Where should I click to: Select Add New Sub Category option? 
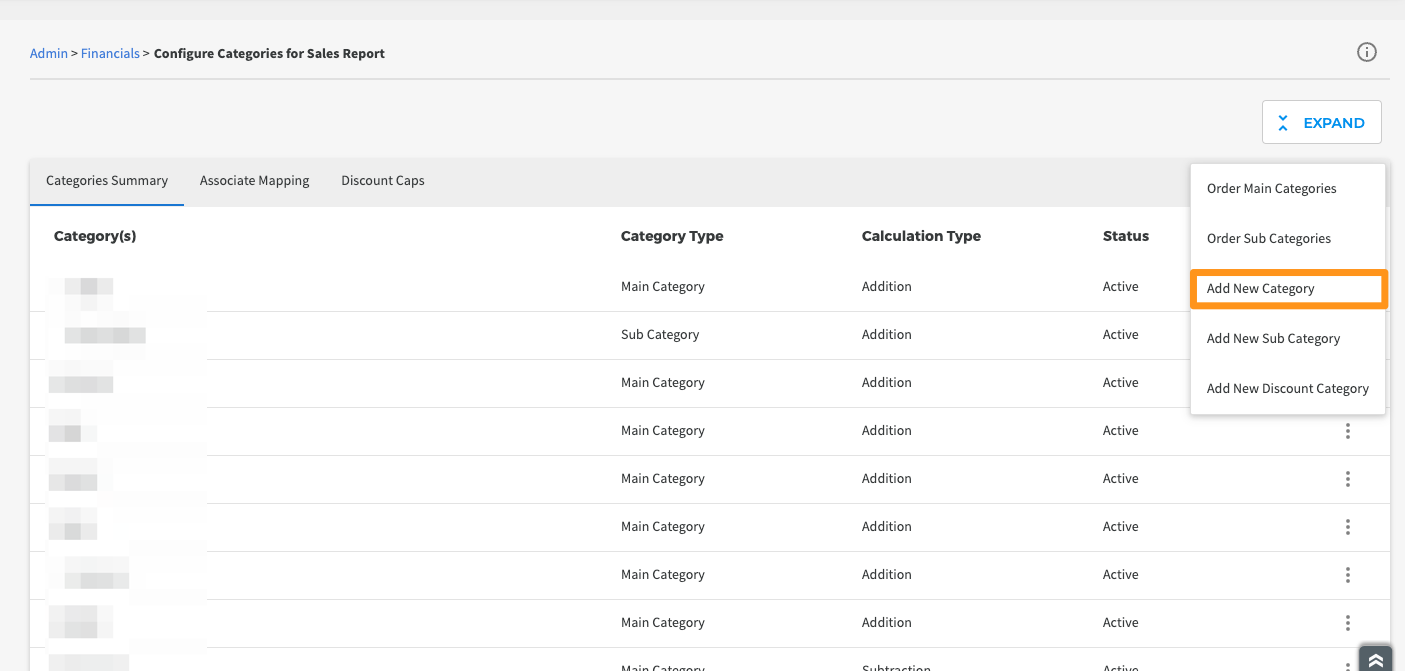pos(1287,338)
